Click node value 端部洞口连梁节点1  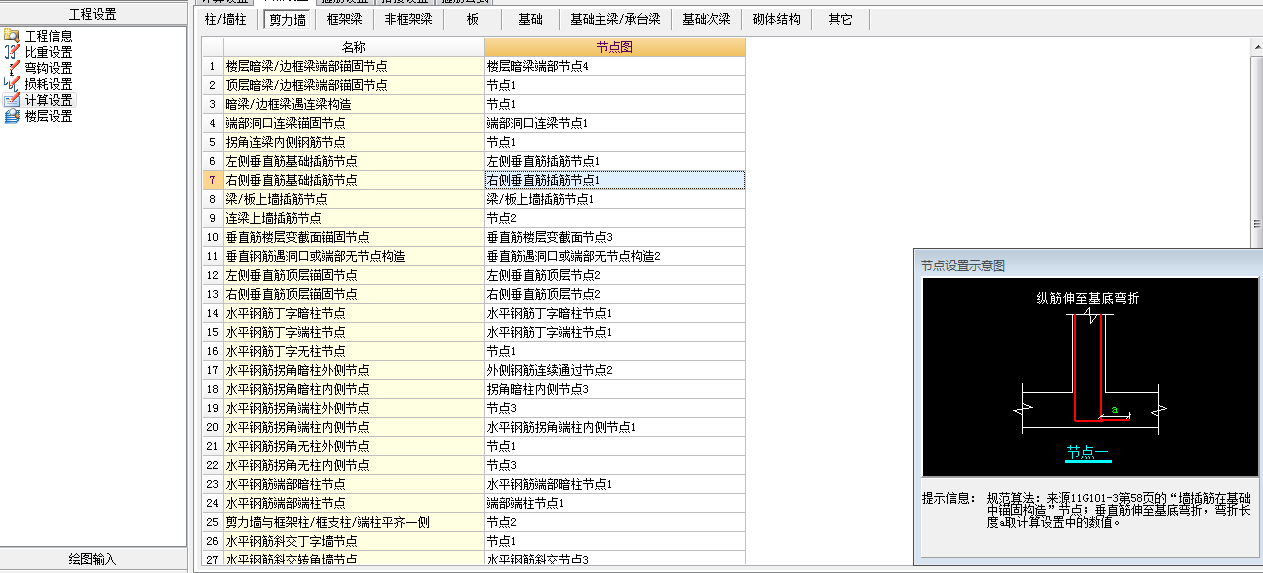pyautogui.click(x=615, y=123)
